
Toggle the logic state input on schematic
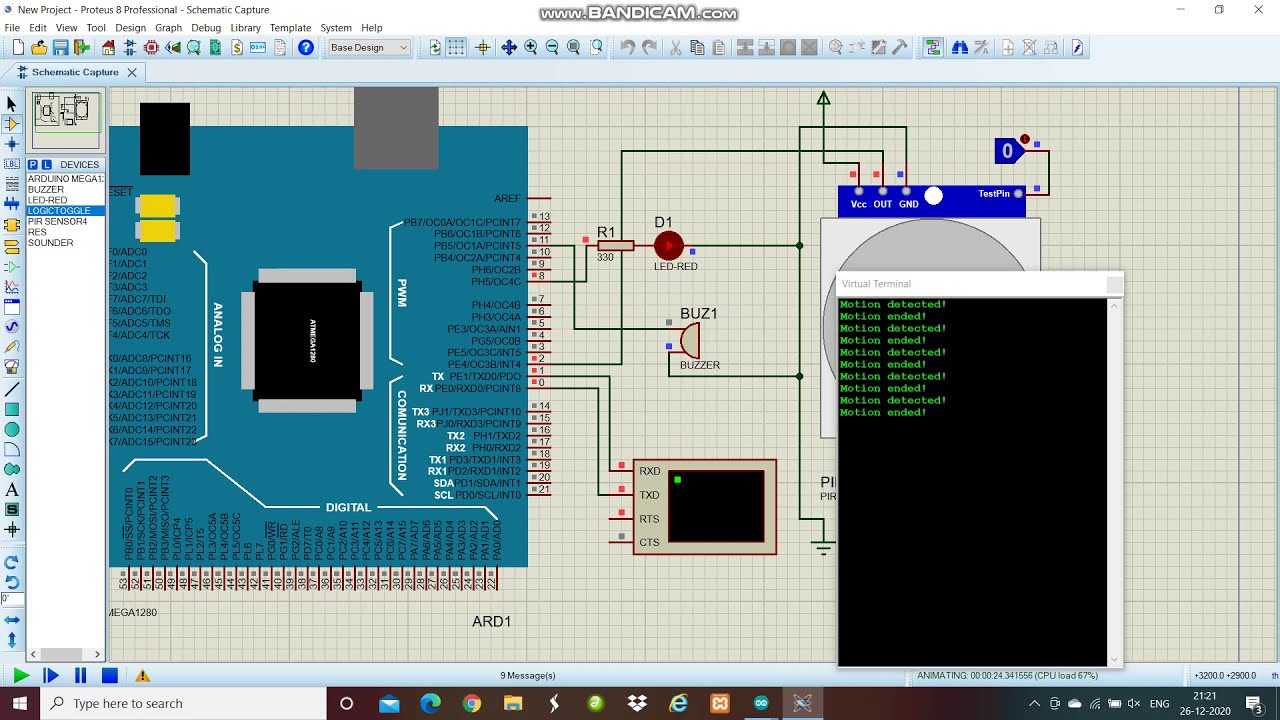(1008, 151)
